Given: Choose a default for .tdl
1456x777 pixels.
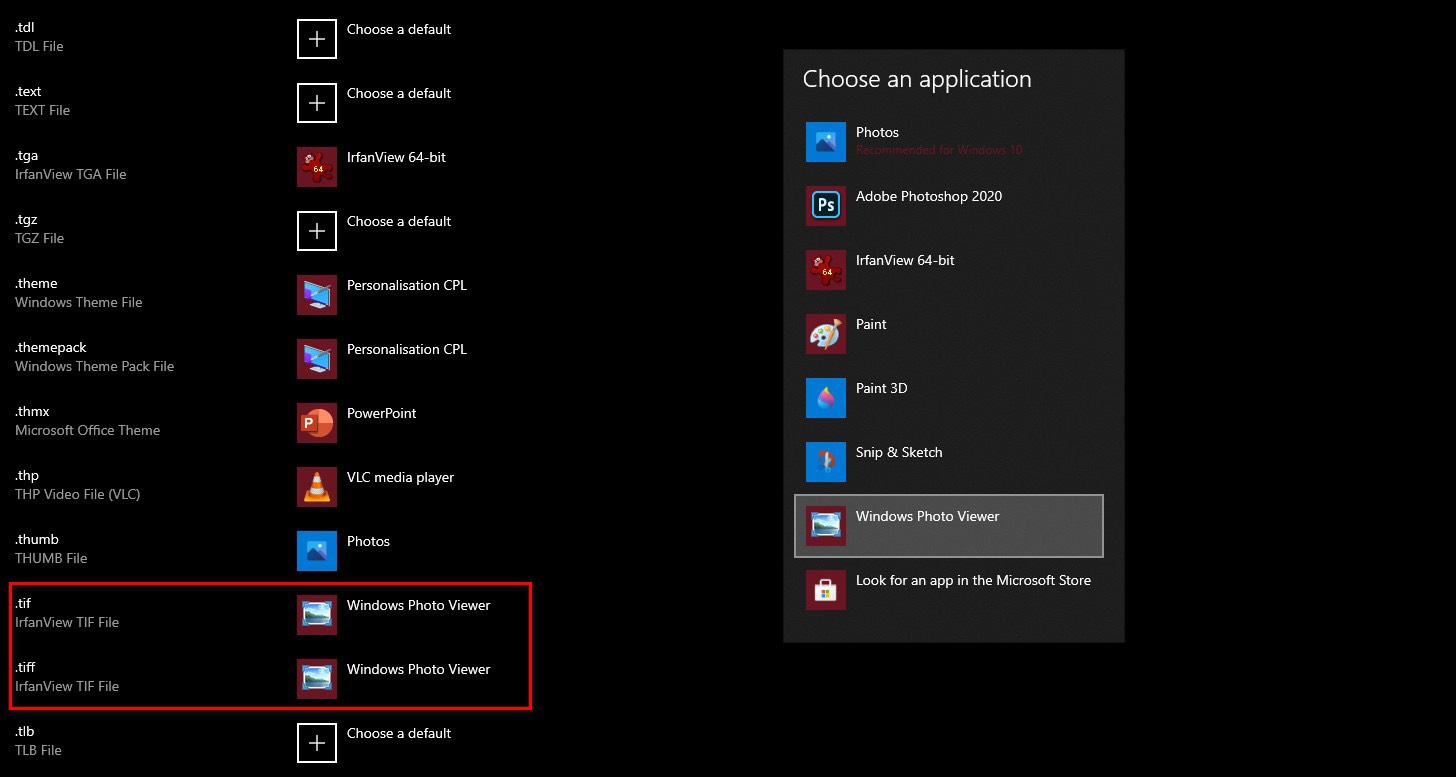Looking at the screenshot, I should [399, 30].
